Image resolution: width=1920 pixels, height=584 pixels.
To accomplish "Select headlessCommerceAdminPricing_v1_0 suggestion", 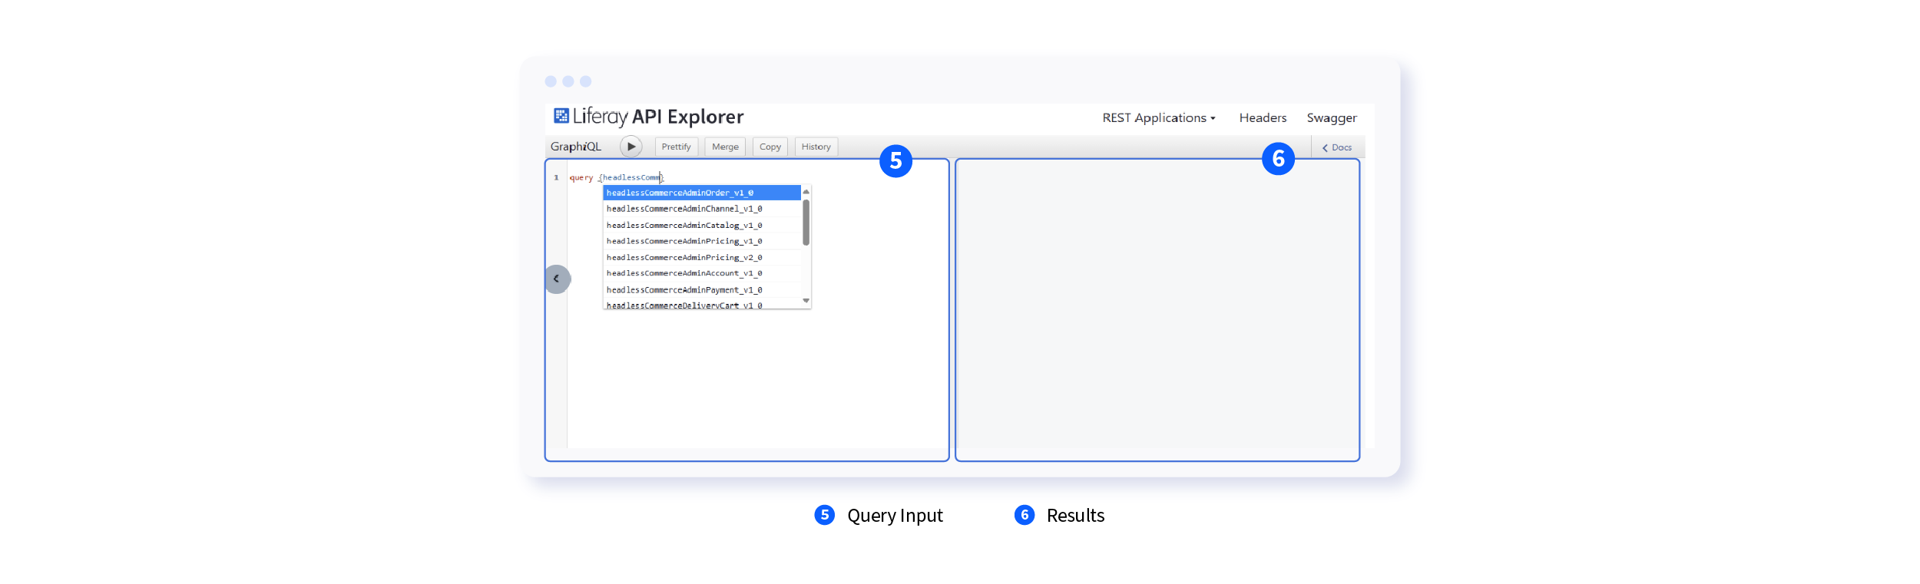I will [702, 241].
